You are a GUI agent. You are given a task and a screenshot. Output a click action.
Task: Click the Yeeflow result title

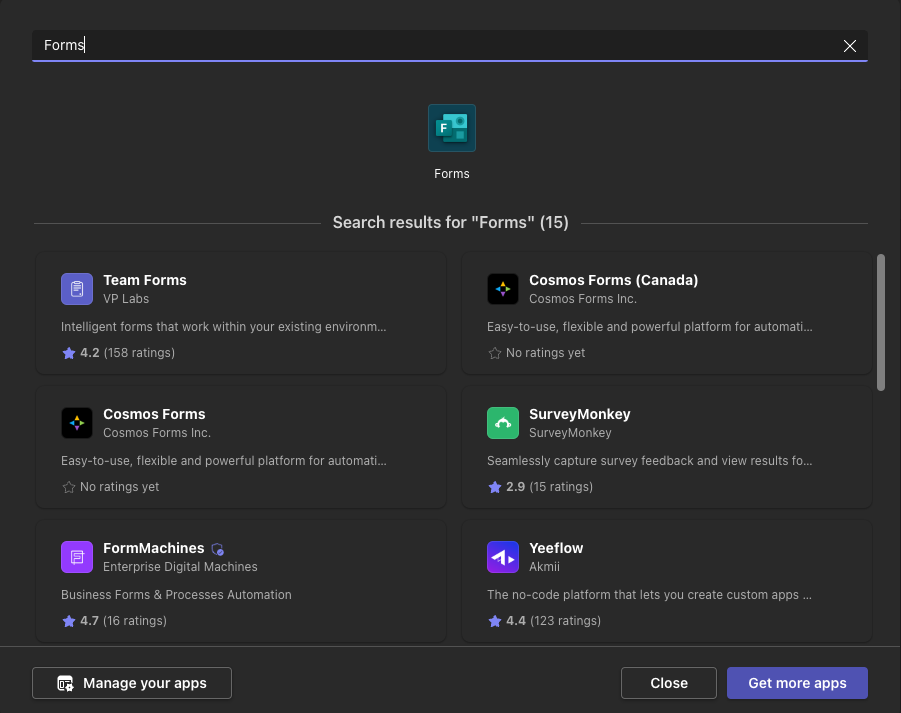tap(556, 548)
